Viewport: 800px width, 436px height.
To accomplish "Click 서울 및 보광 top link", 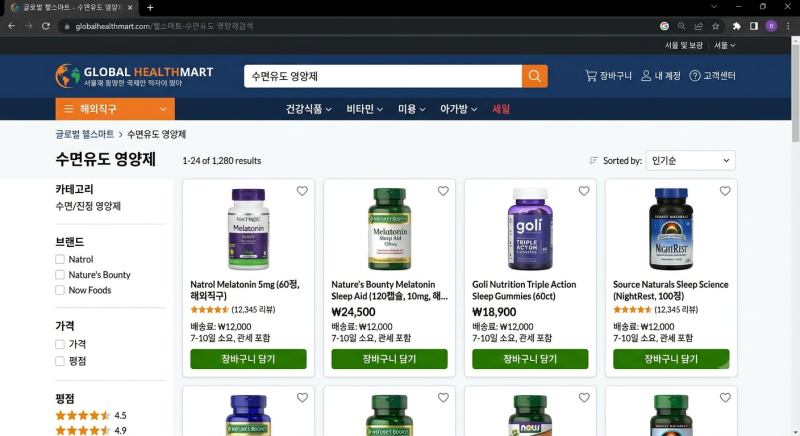I will (x=684, y=45).
